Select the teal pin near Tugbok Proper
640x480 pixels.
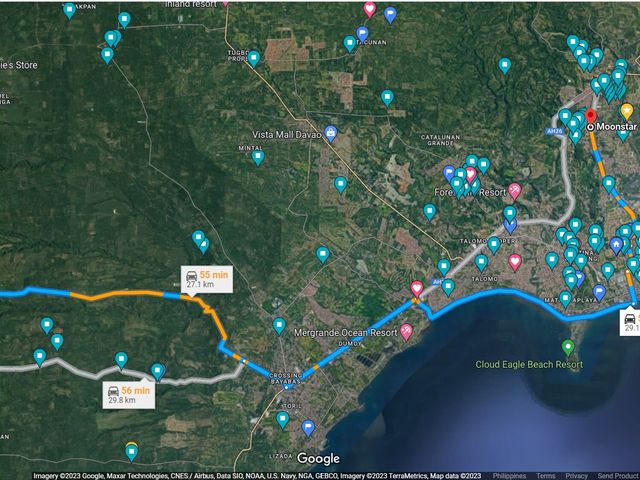point(253,59)
